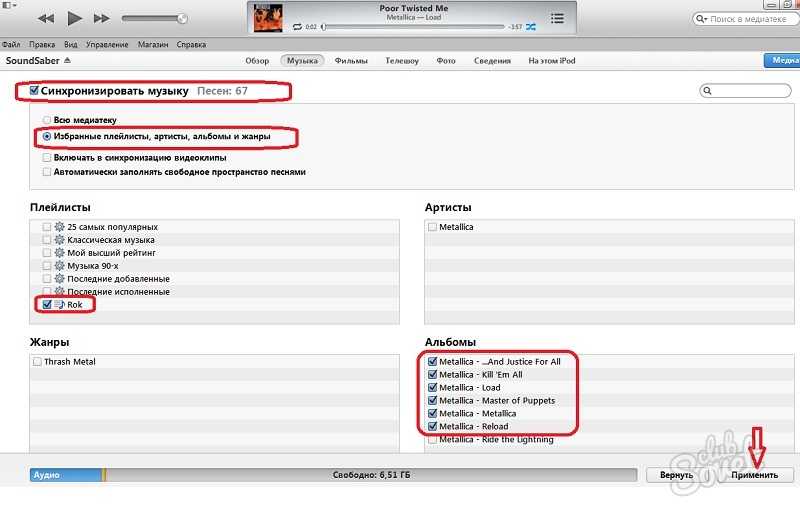Toggle the shuffle icon in the player

point(531,27)
